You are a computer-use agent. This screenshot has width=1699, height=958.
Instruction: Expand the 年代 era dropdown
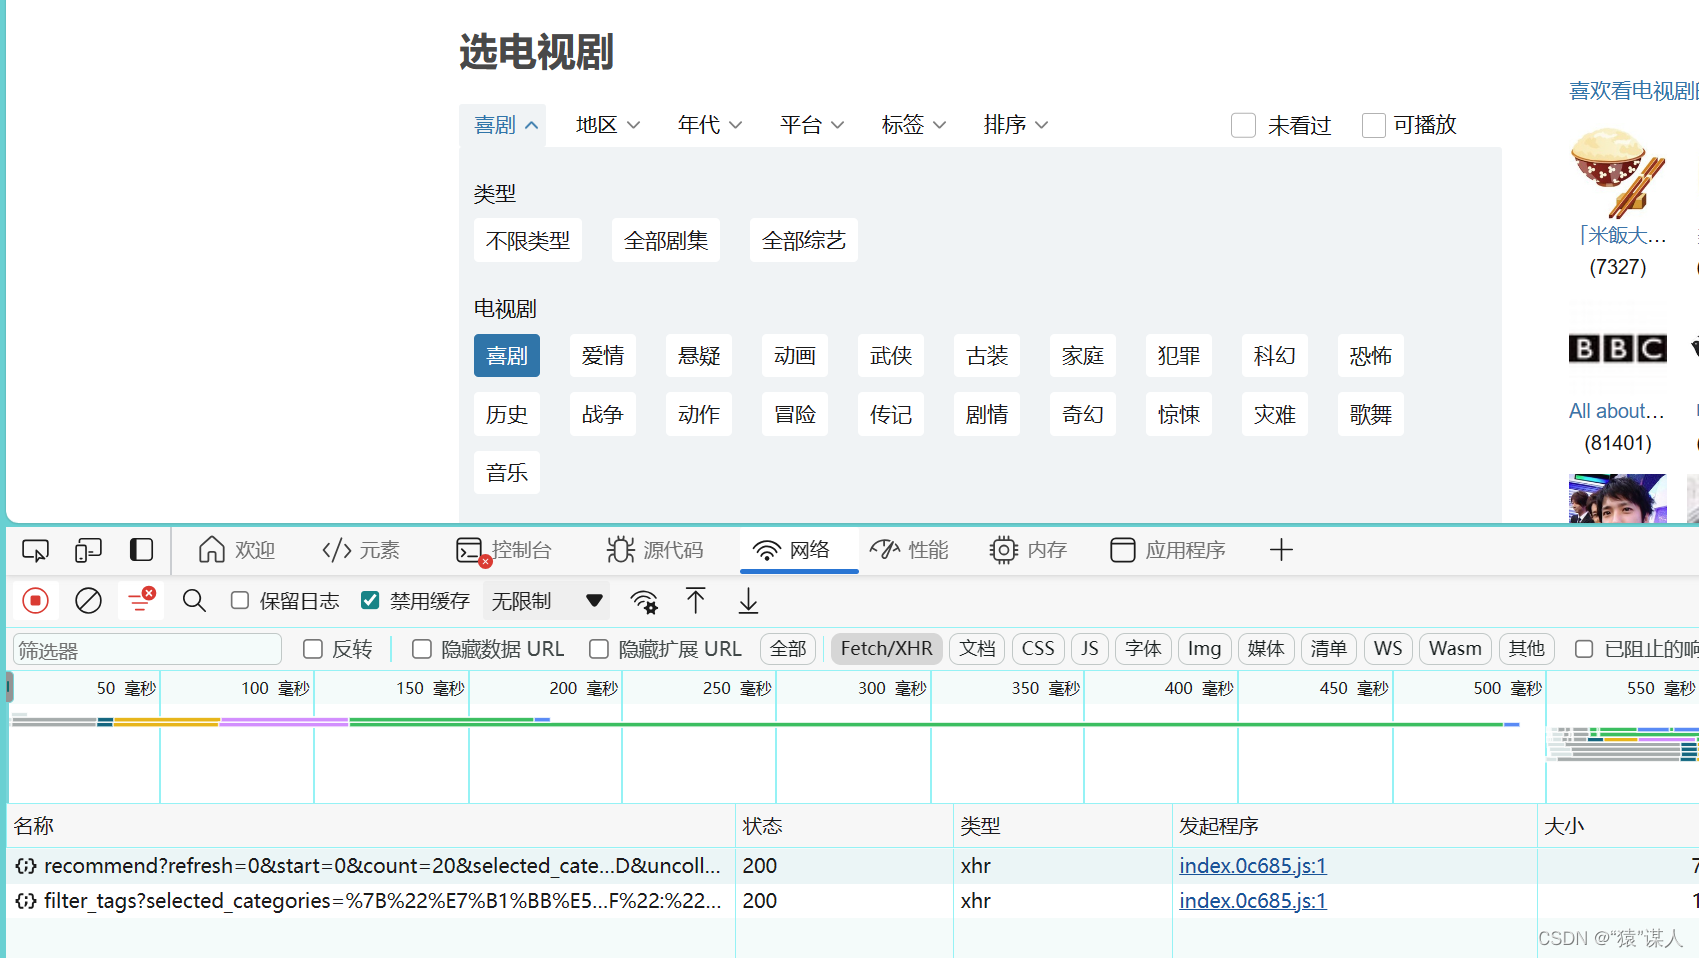tap(710, 125)
